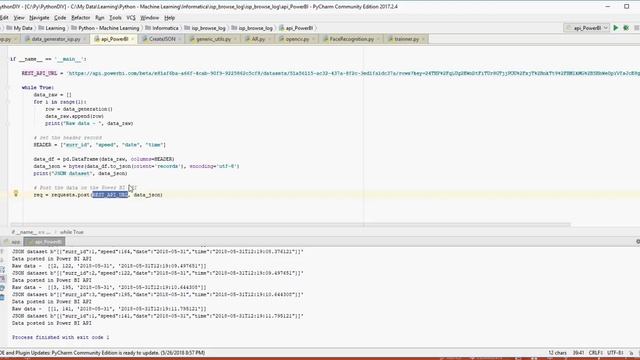Select the api_PowerBI editor tab
This screenshot has height=360, width=640.
click(x=114, y=39)
